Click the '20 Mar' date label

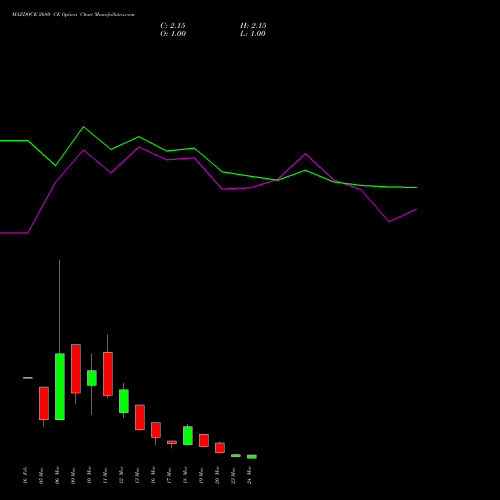point(217,475)
